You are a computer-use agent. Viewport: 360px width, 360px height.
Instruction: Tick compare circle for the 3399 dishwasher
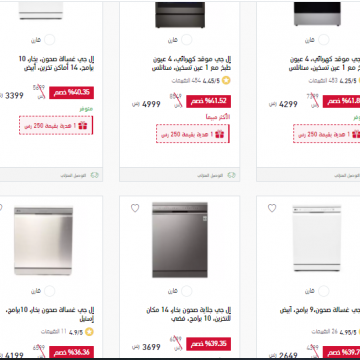[49, 40]
